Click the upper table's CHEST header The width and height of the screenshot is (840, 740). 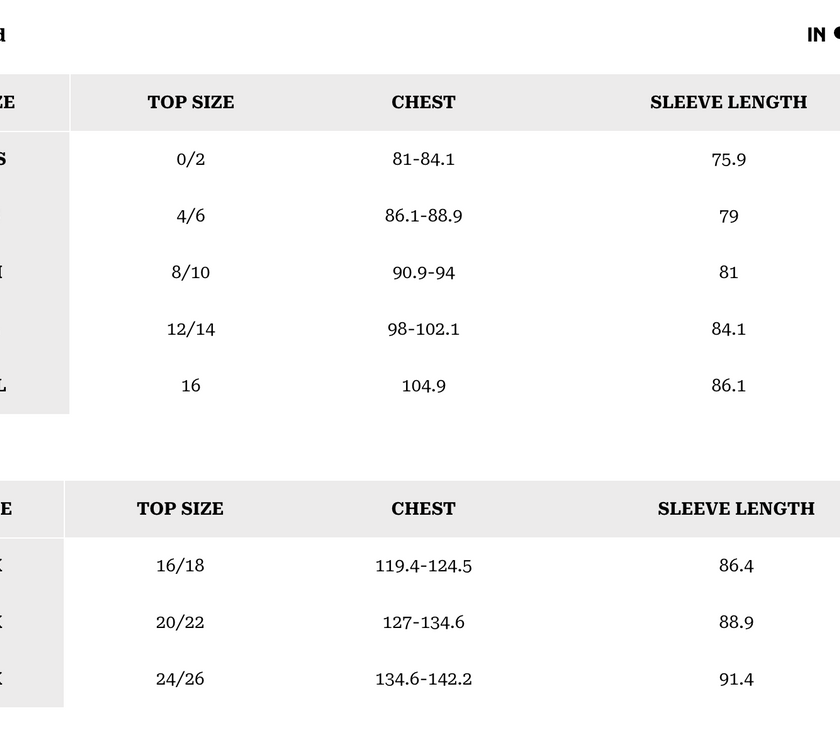pyautogui.click(x=423, y=102)
